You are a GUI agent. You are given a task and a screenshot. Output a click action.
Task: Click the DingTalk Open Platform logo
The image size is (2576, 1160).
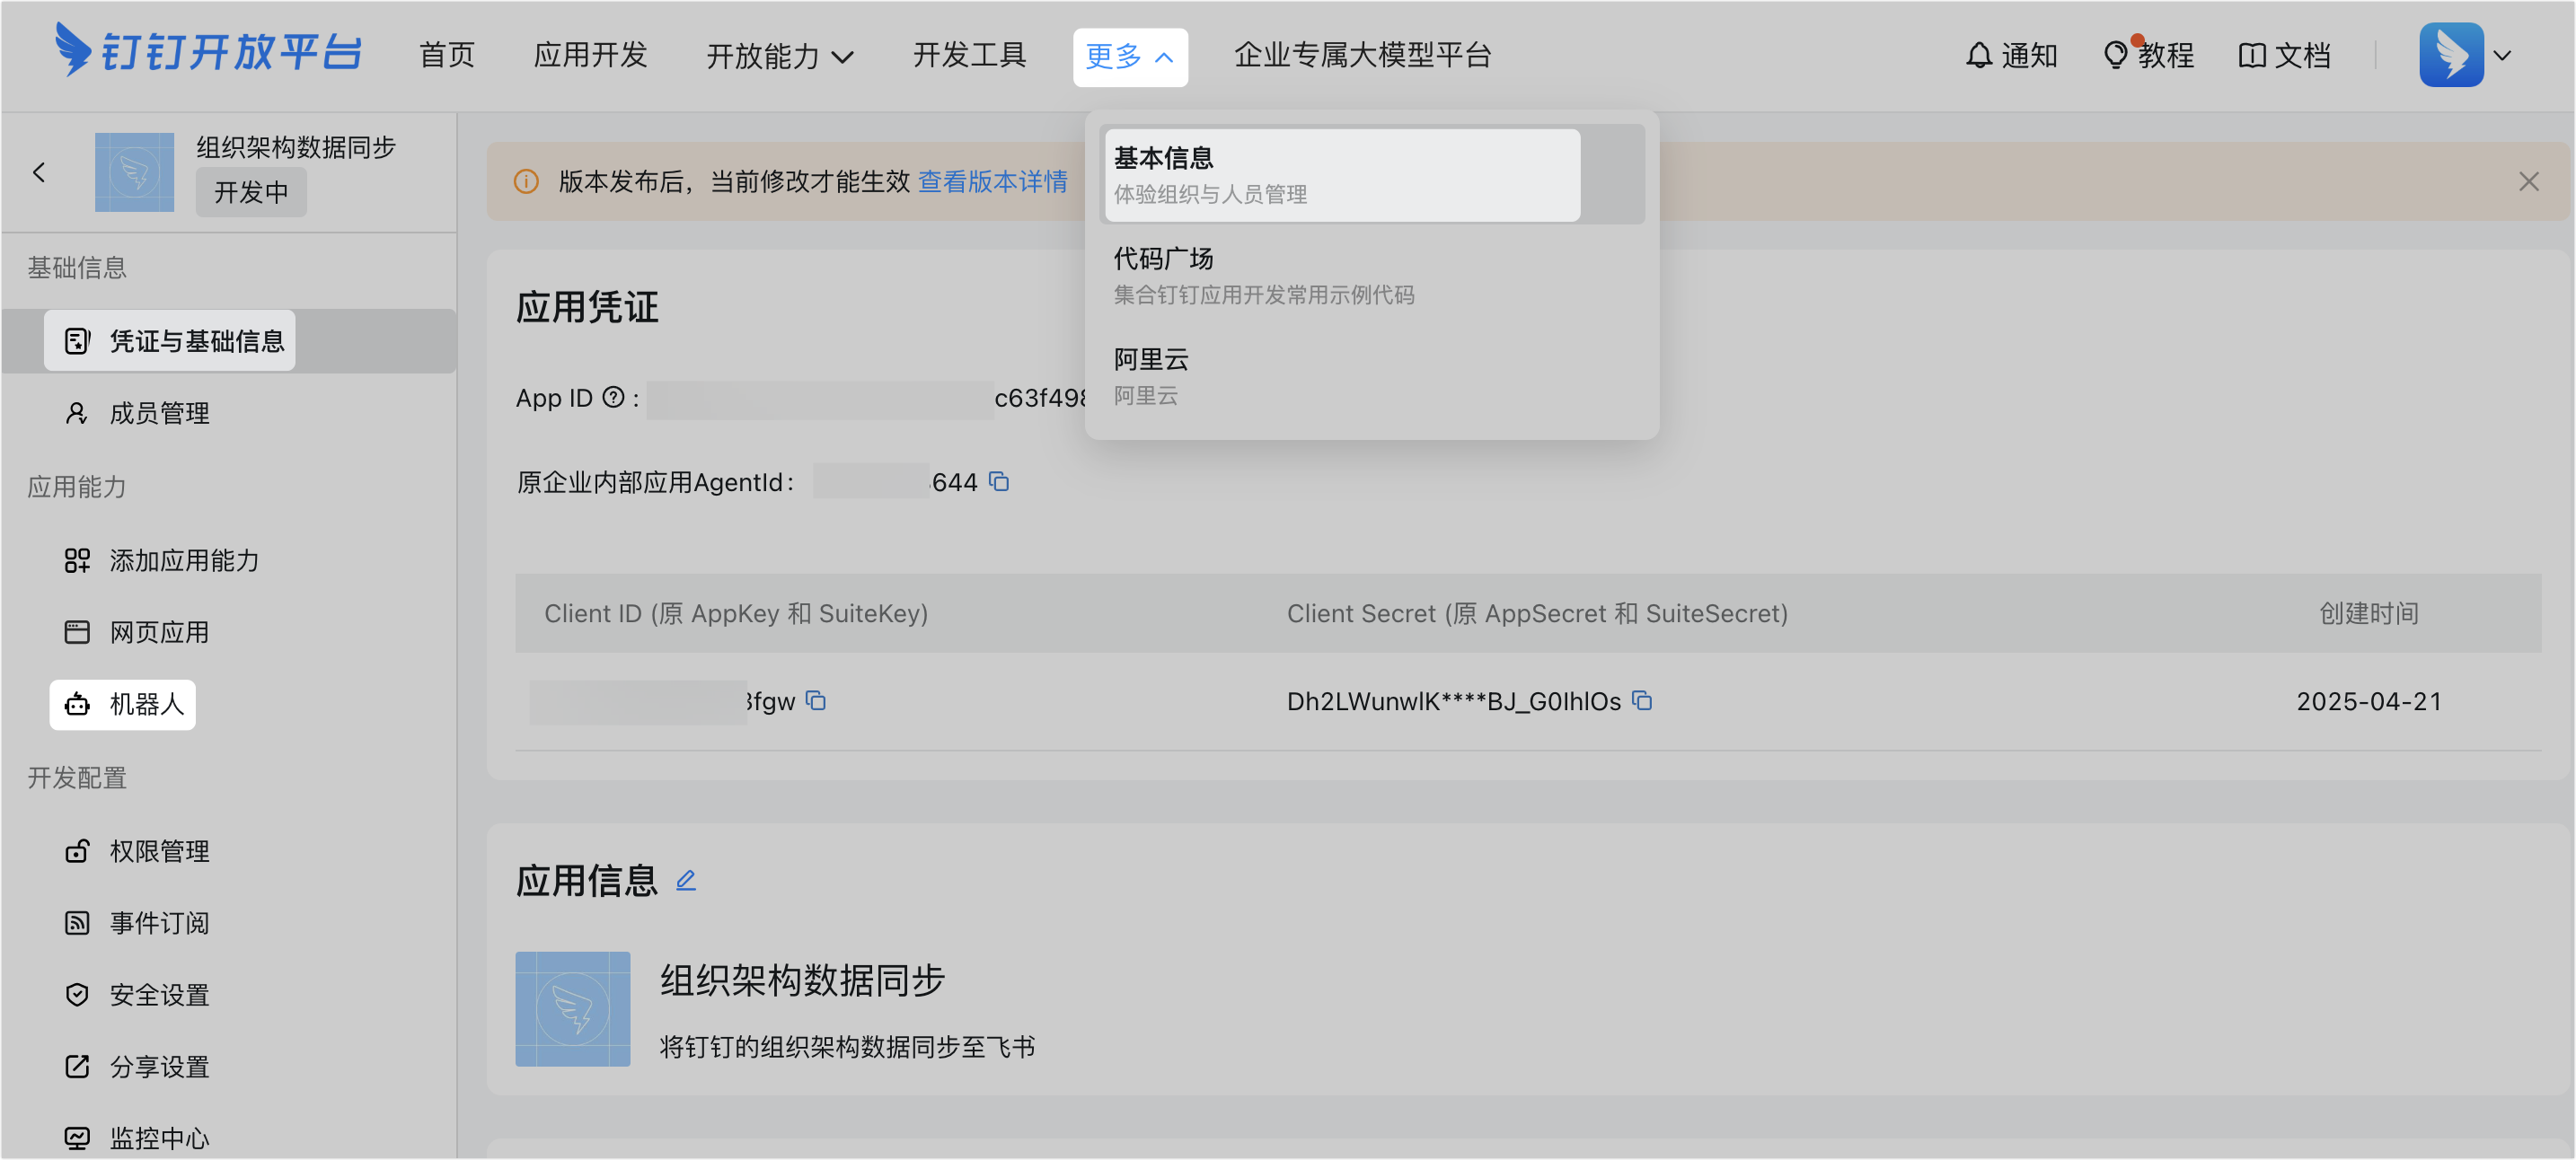tap(208, 51)
